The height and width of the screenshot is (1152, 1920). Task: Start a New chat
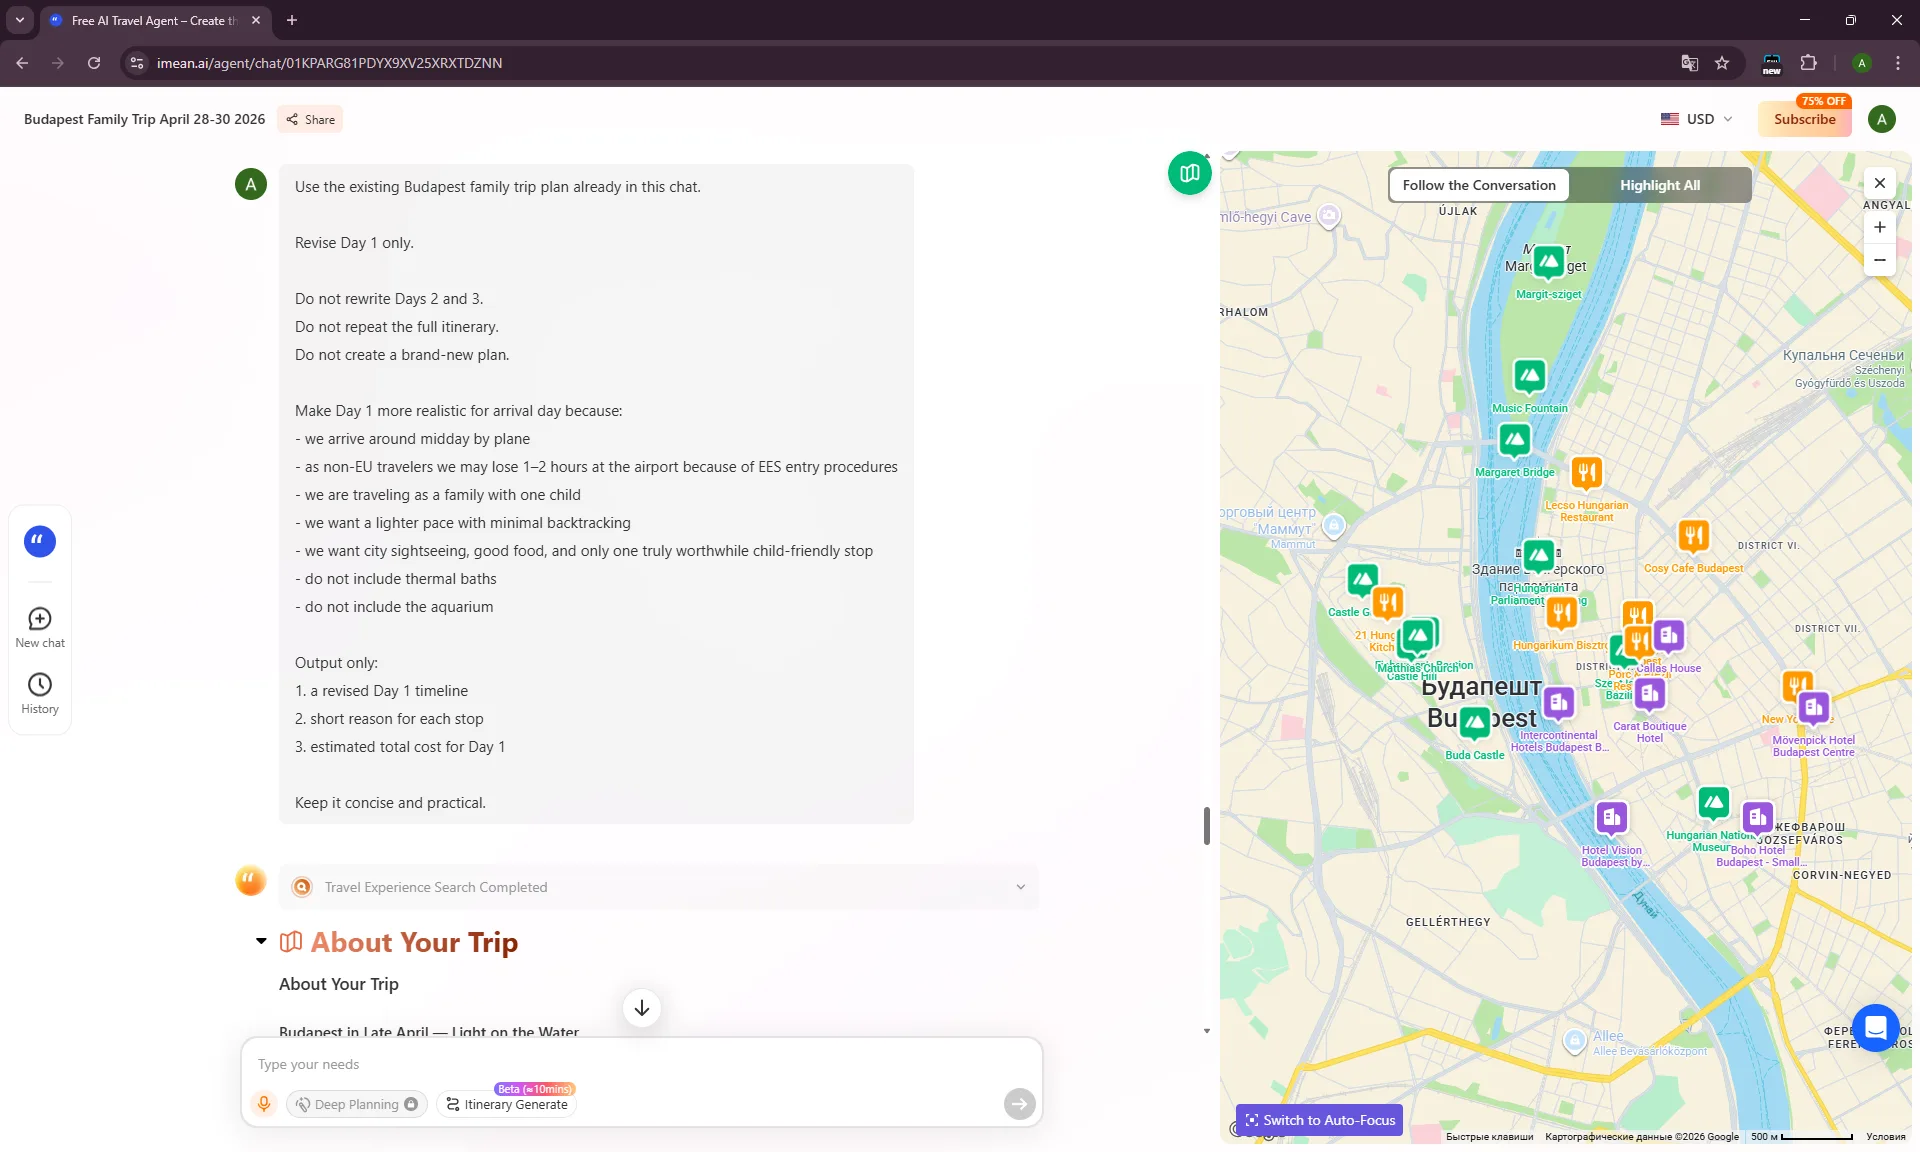40,628
